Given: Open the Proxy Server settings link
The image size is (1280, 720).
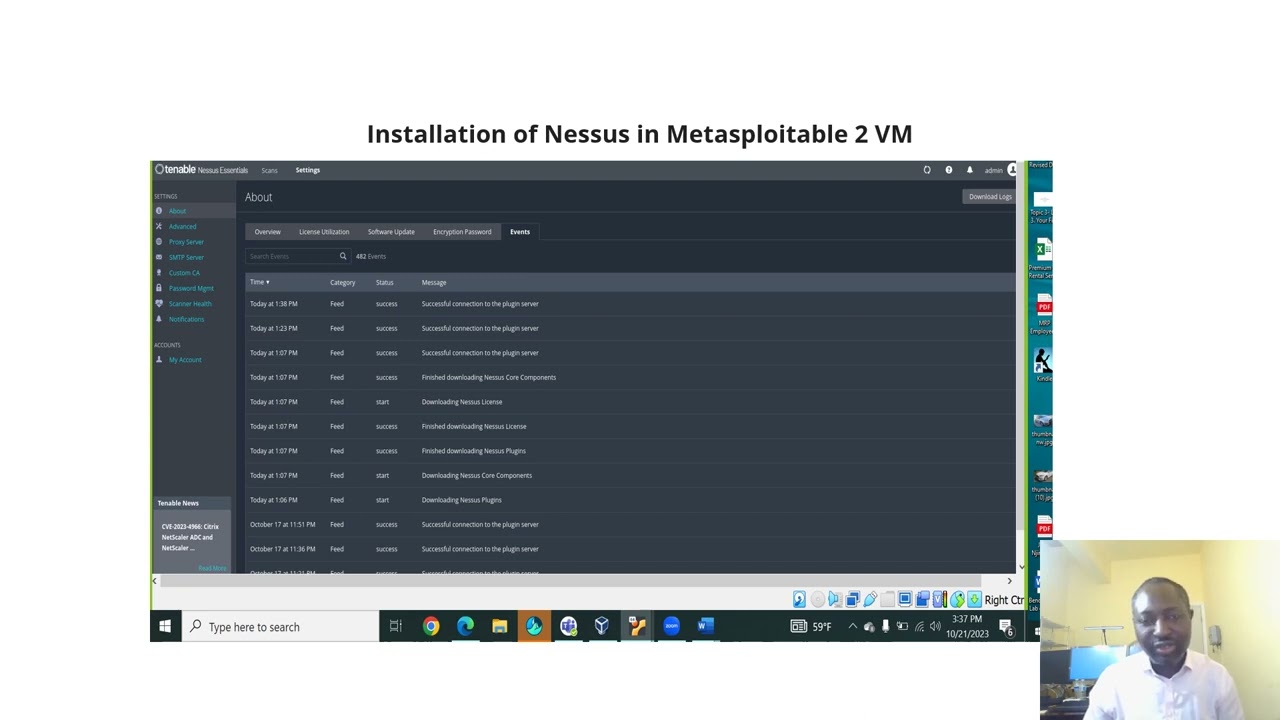Looking at the screenshot, I should pyautogui.click(x=186, y=242).
